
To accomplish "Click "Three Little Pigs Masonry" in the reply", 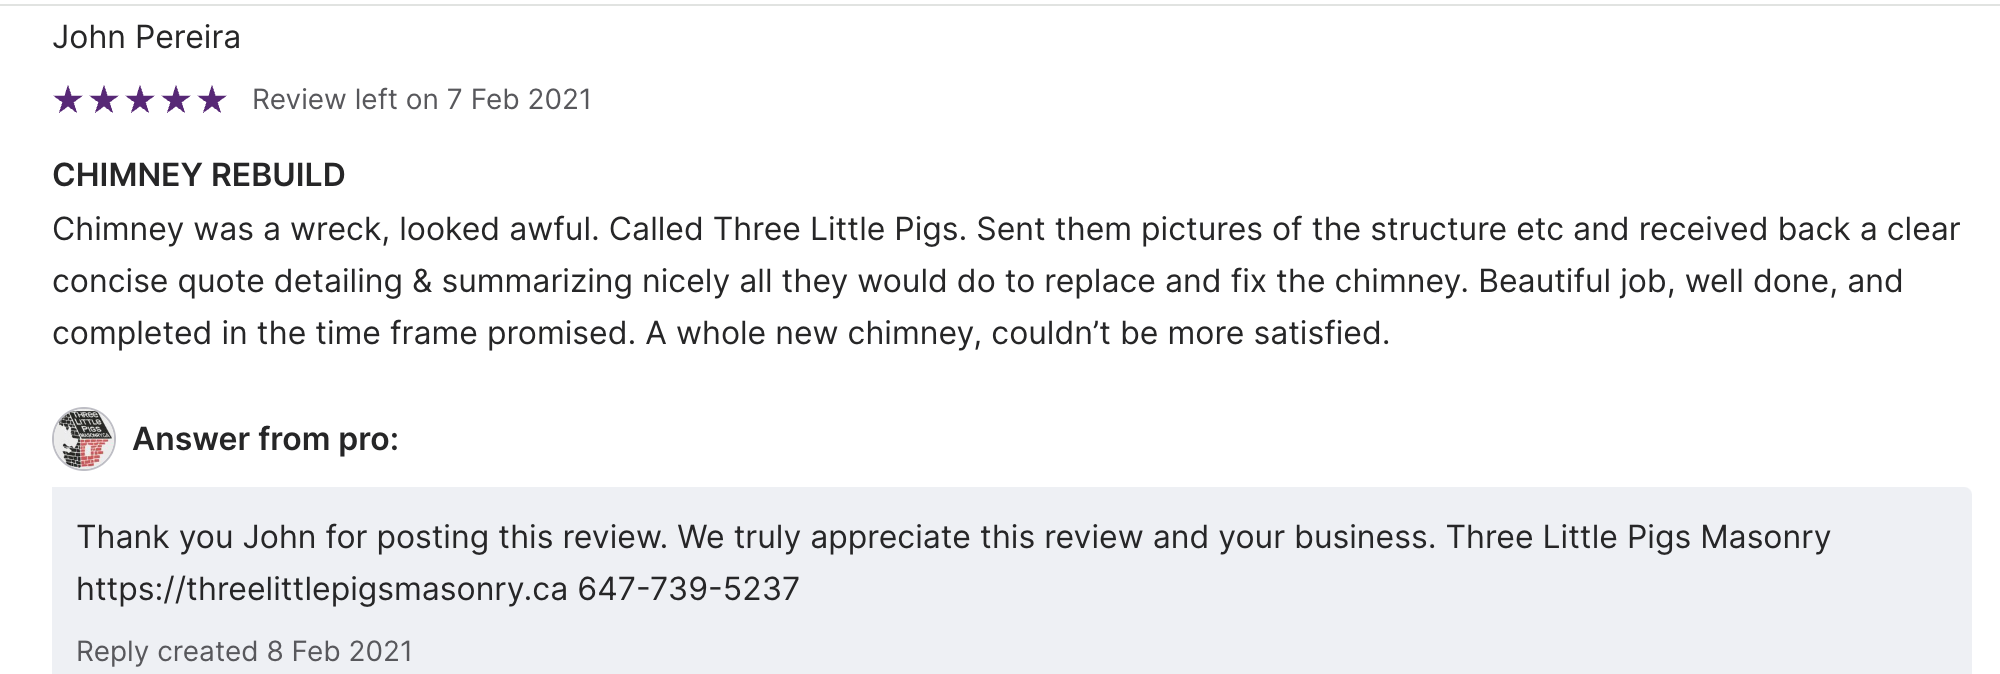I will pyautogui.click(x=1638, y=537).
